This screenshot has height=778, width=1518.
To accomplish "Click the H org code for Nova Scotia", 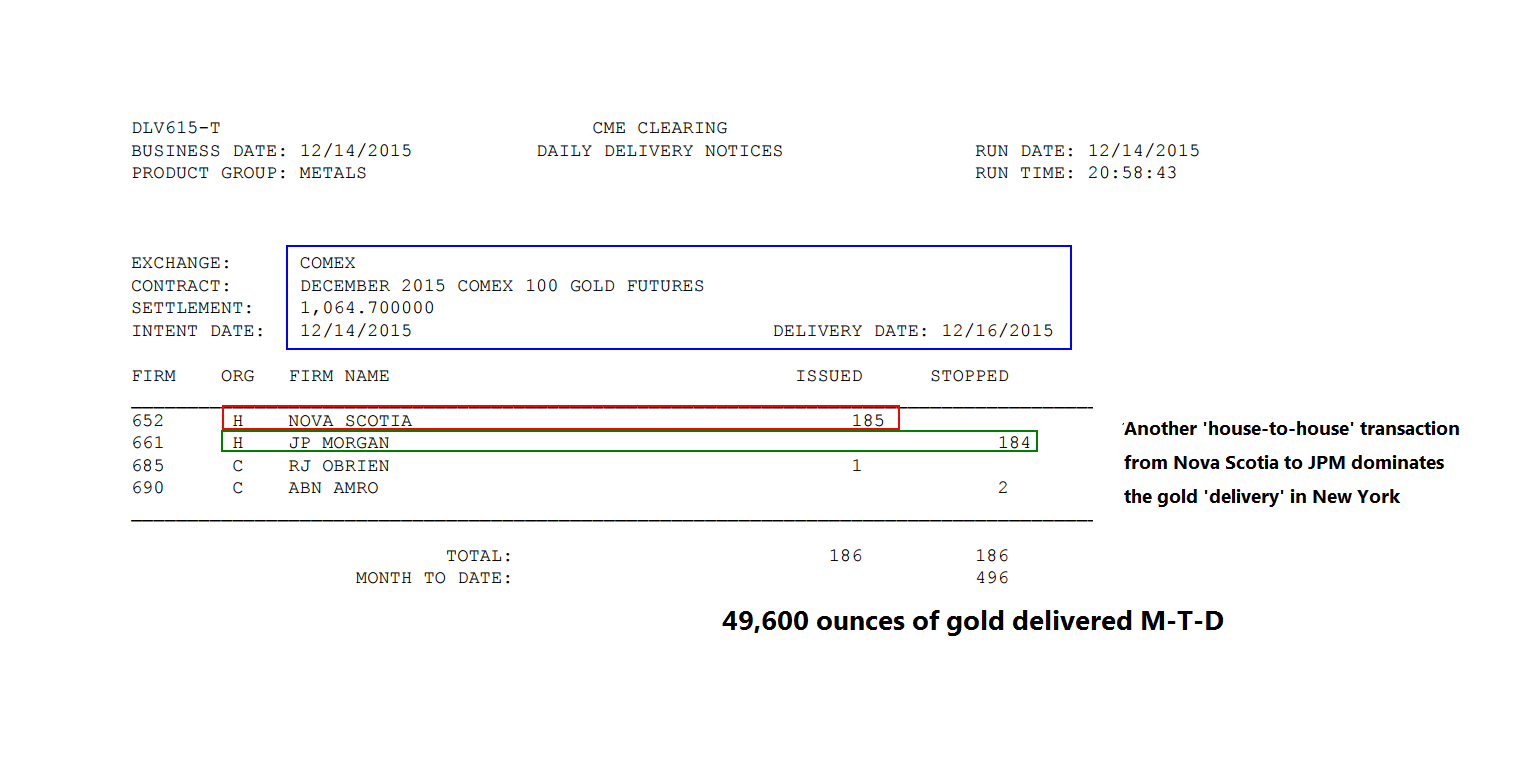I will (x=238, y=420).
